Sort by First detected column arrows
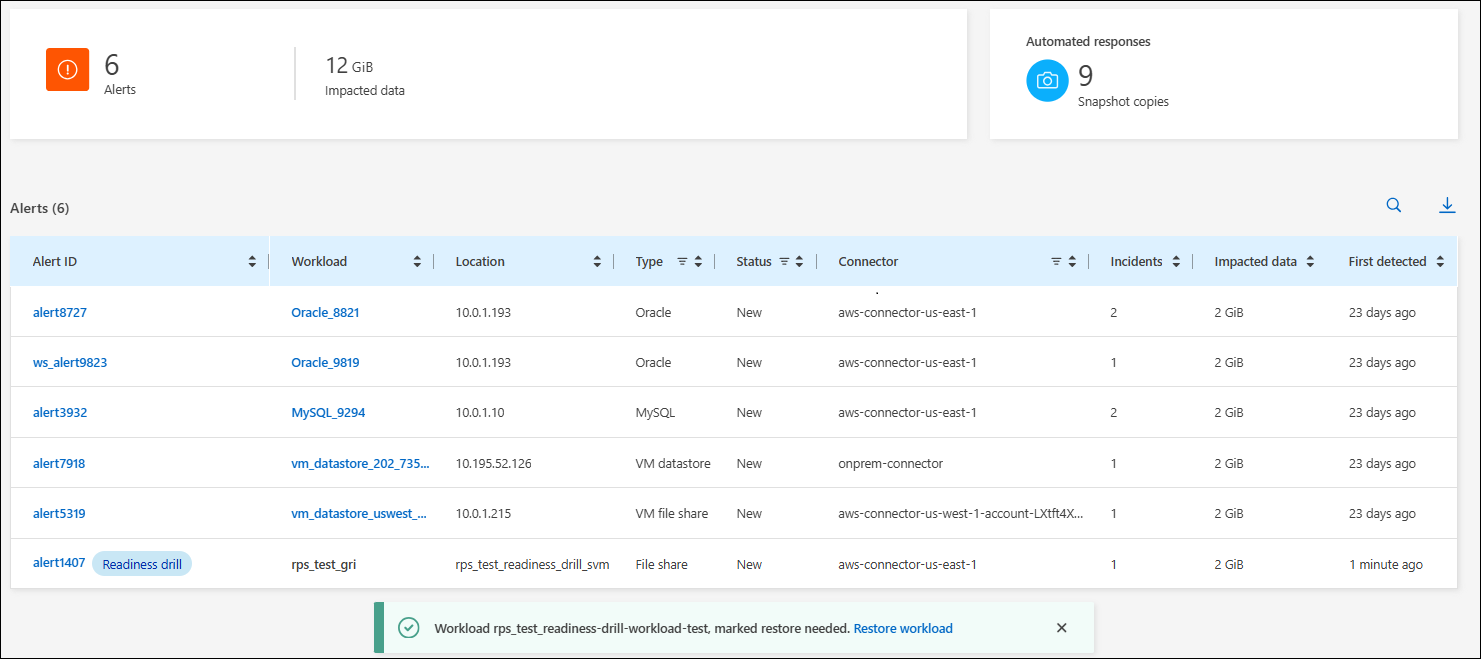Image resolution: width=1481 pixels, height=659 pixels. [1440, 262]
